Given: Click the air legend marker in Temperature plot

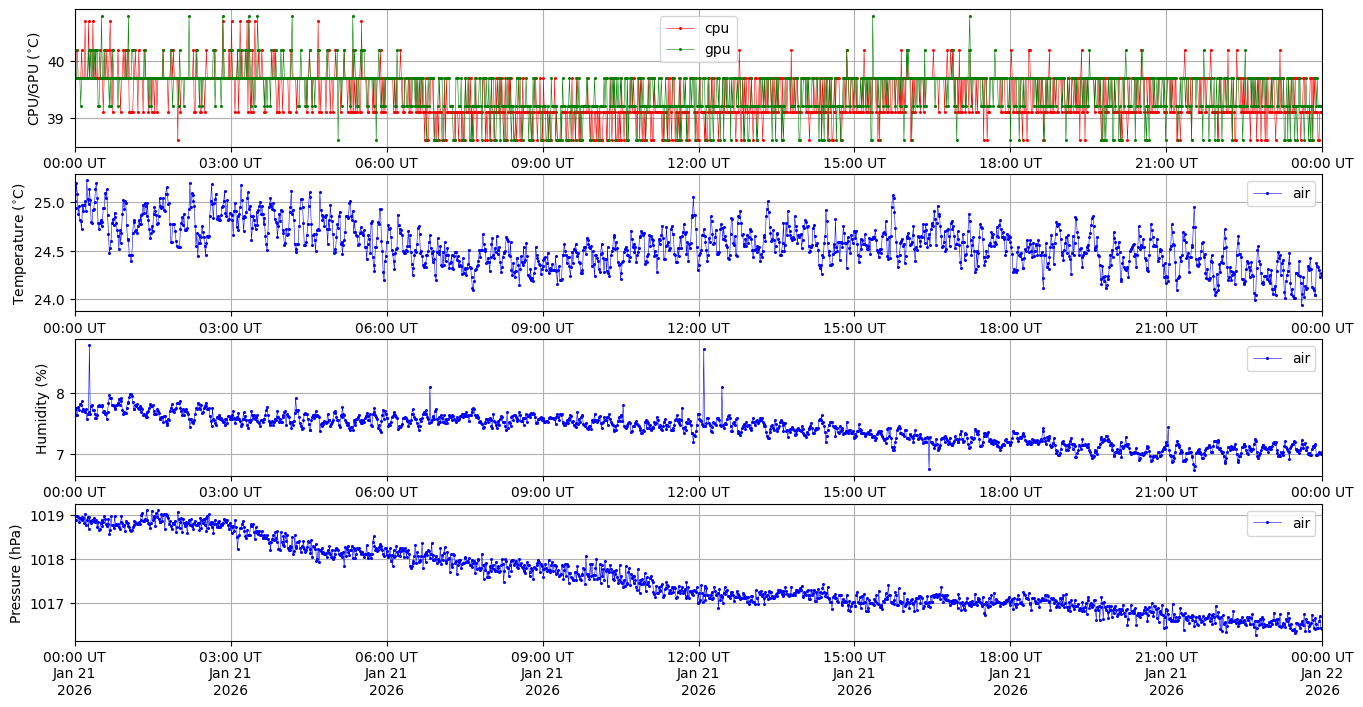Looking at the screenshot, I should pyautogui.click(x=1267, y=193).
